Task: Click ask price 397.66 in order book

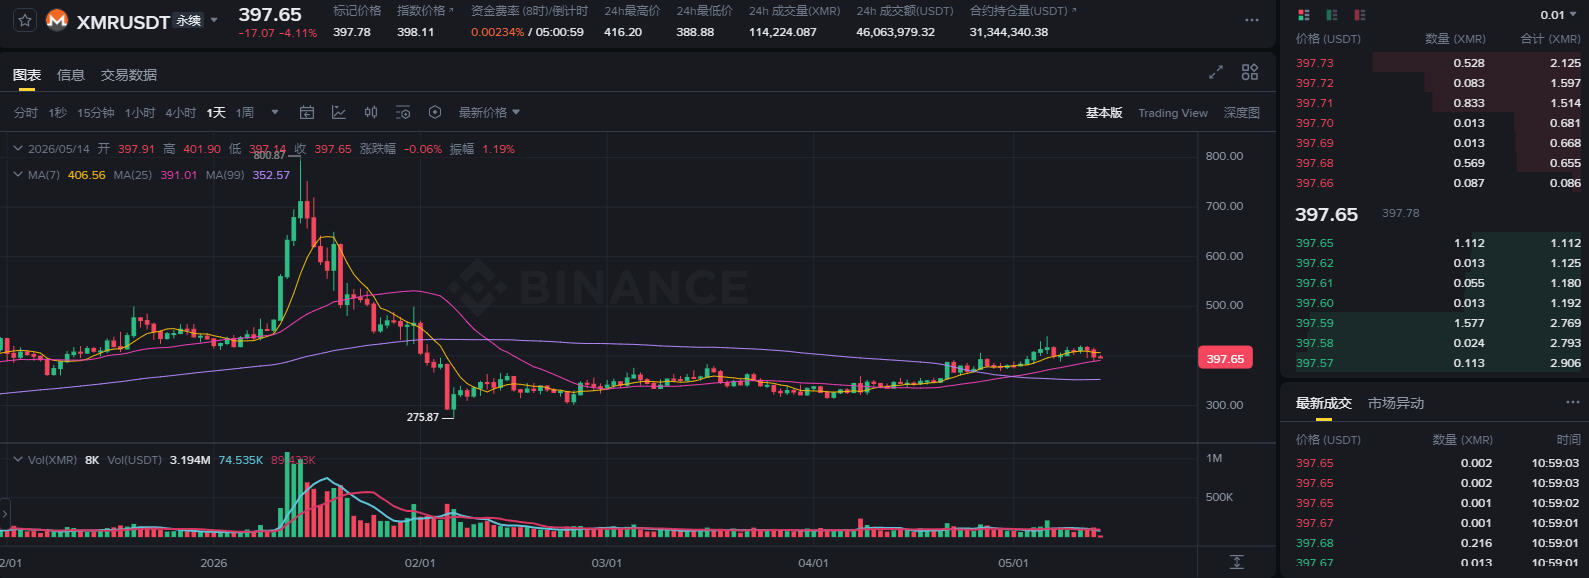Action: point(1314,183)
